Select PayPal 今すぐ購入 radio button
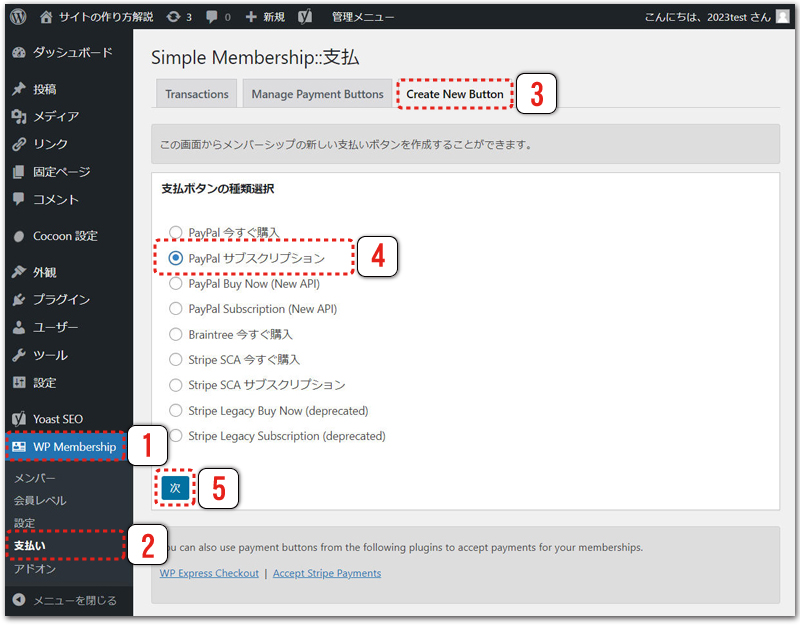 pos(176,232)
